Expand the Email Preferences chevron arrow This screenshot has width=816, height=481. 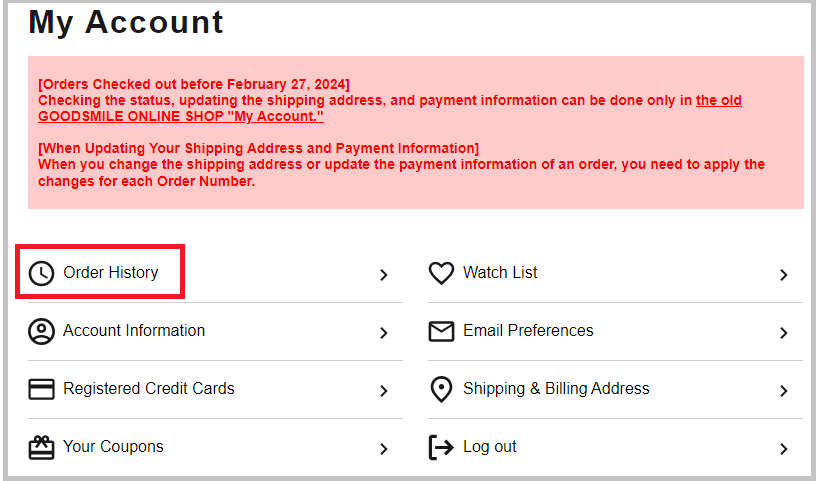(784, 333)
